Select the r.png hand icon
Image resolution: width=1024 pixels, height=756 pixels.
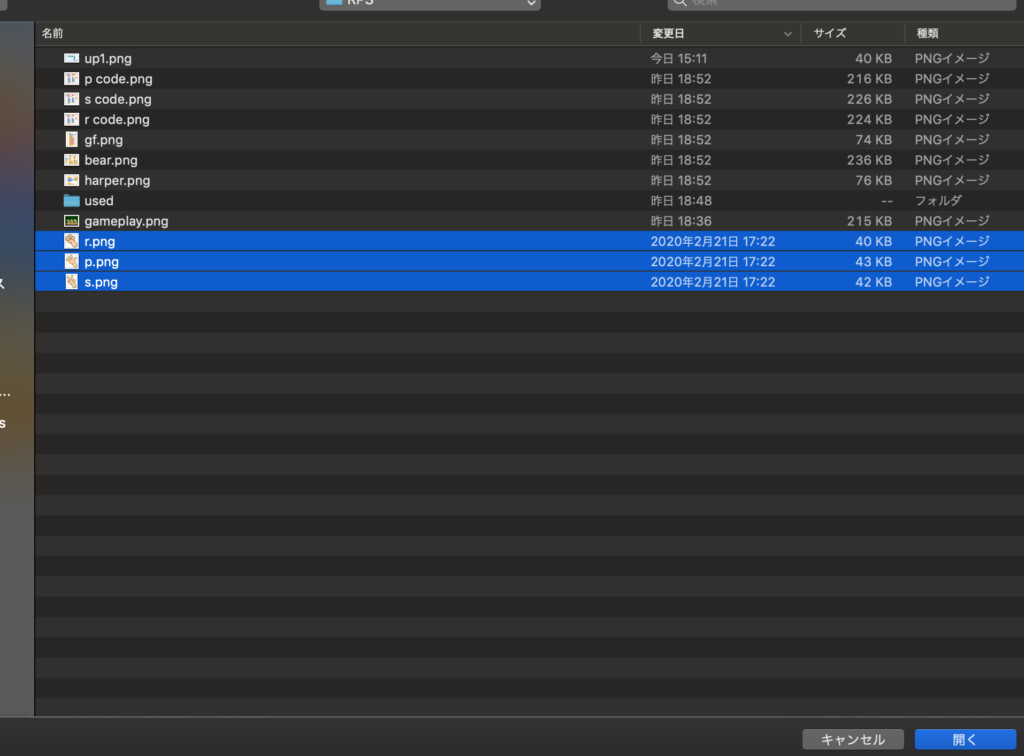tap(71, 241)
